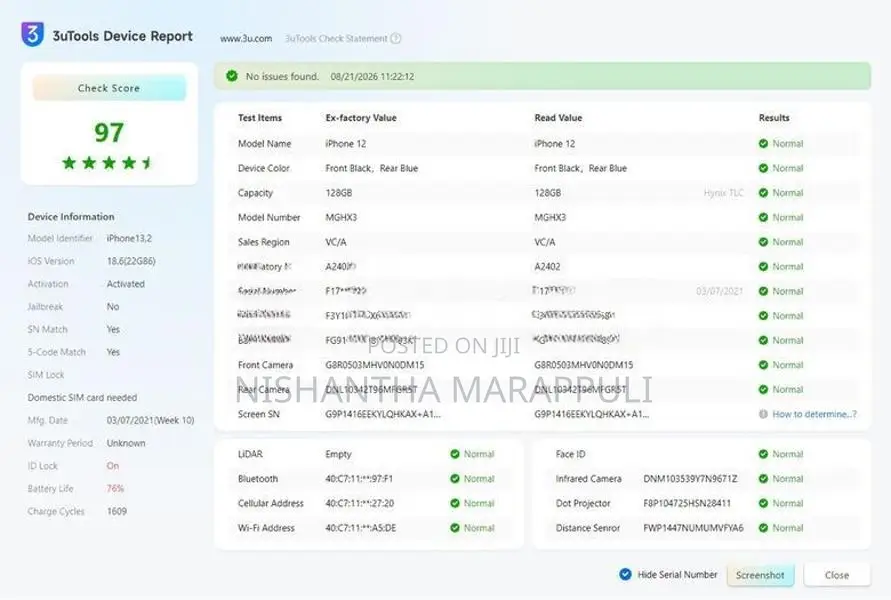The width and height of the screenshot is (891, 600).
Task: Click the Normal check icon for Model Name
Action: tap(763, 144)
